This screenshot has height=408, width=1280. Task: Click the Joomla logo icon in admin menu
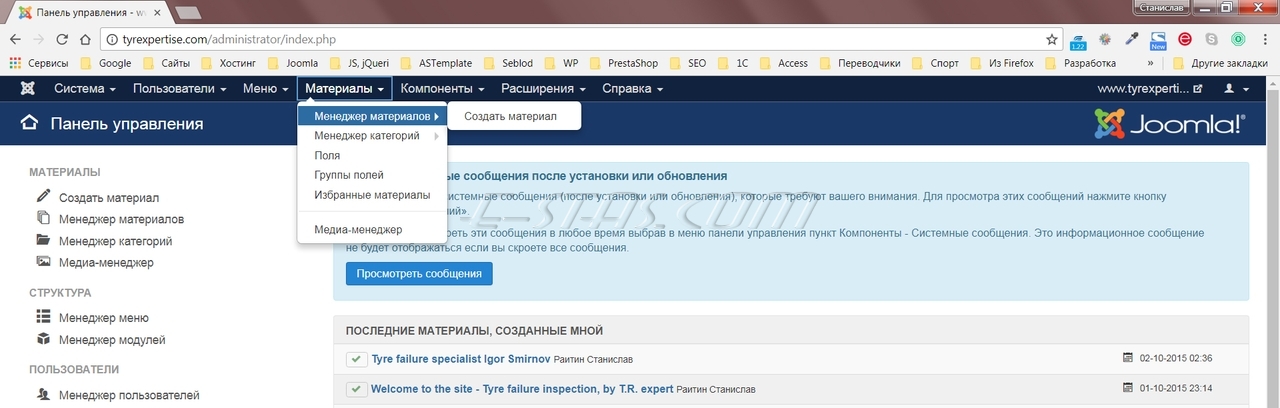pos(27,89)
